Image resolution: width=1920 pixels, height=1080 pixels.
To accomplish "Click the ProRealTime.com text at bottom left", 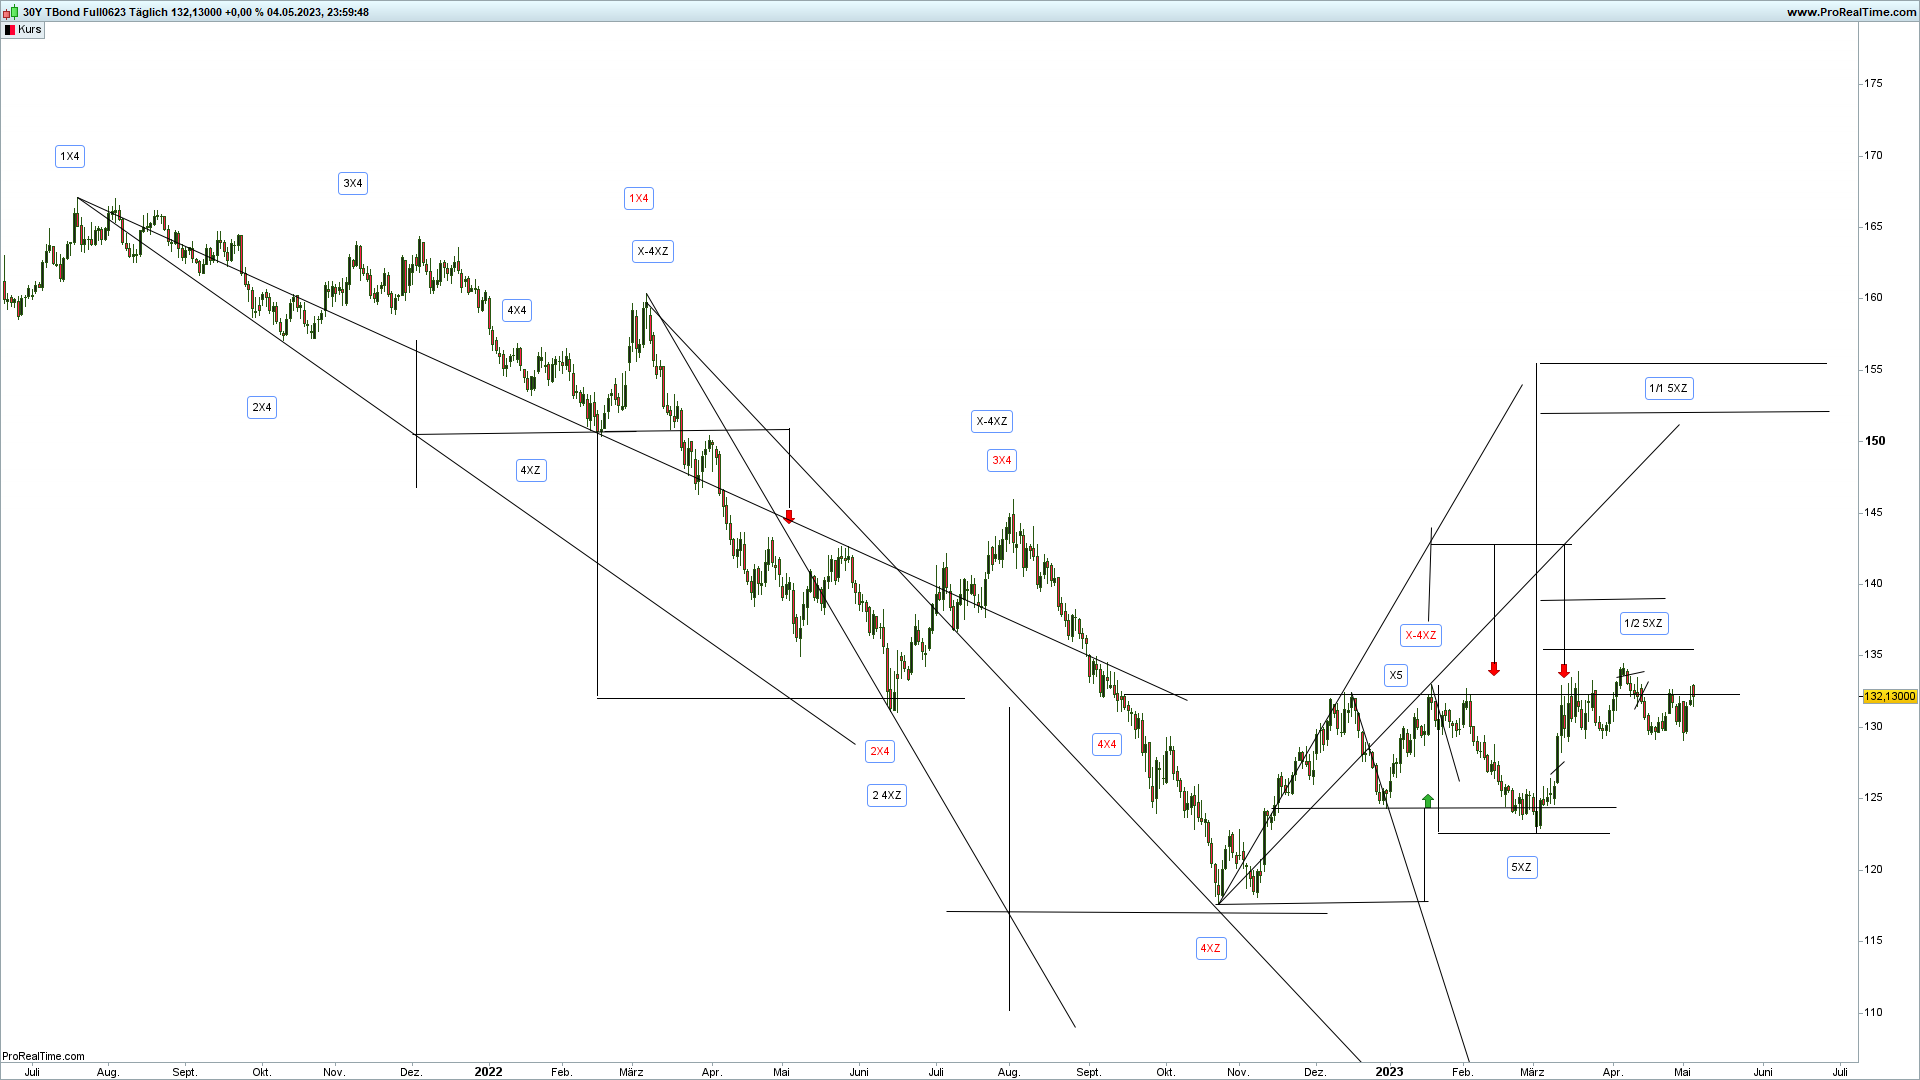I will point(43,1056).
